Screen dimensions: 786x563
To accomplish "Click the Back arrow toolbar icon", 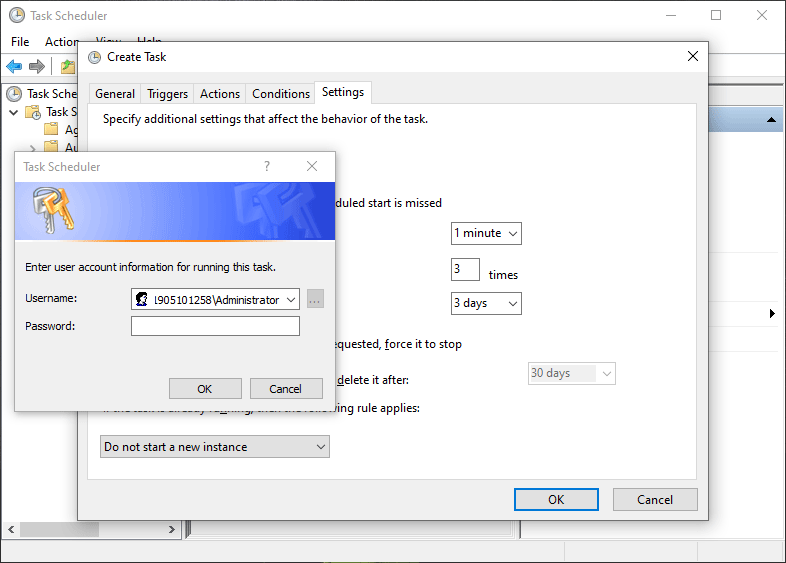I will [x=14, y=66].
